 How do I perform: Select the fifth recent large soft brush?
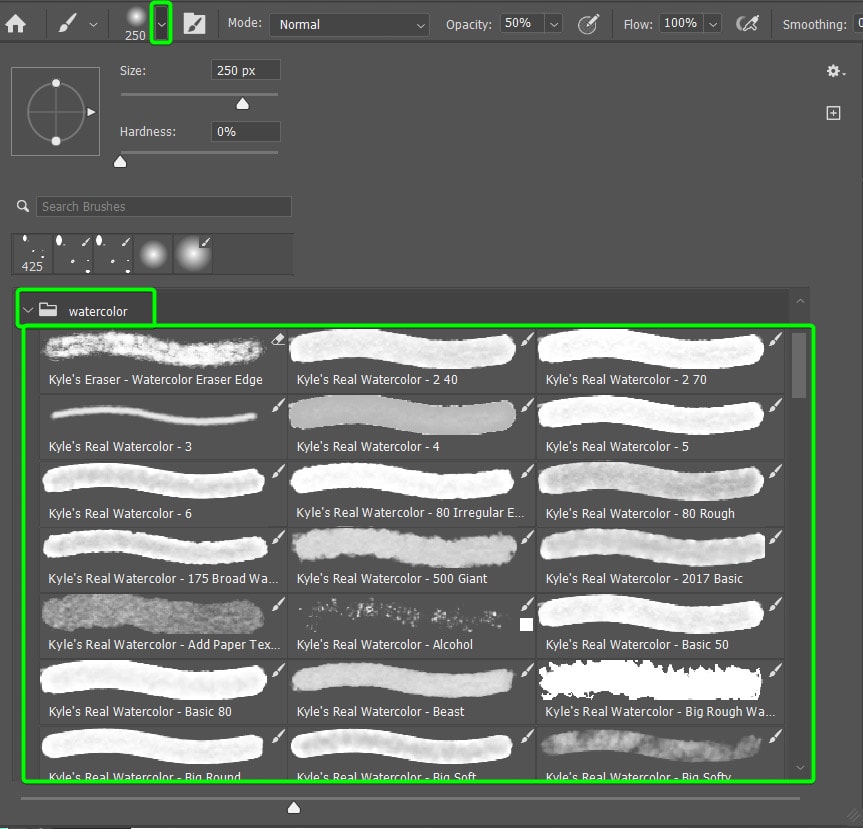193,254
